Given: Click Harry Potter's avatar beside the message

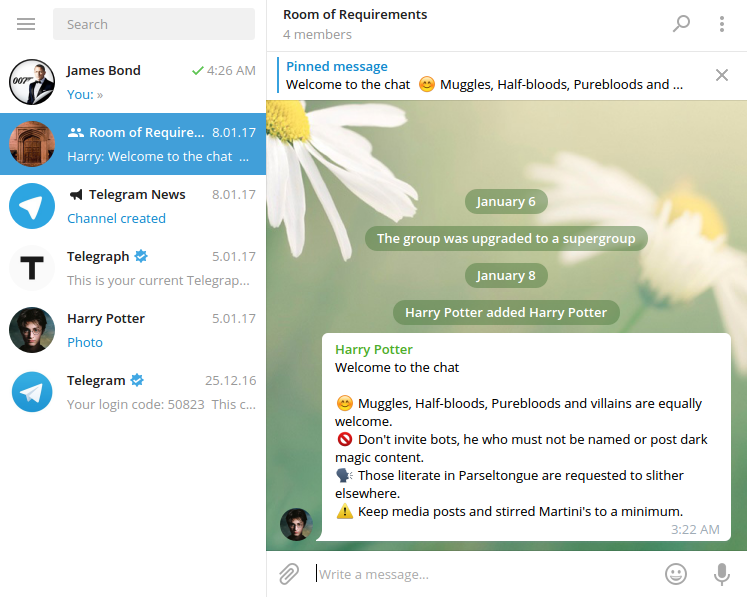Looking at the screenshot, I should pyautogui.click(x=296, y=524).
